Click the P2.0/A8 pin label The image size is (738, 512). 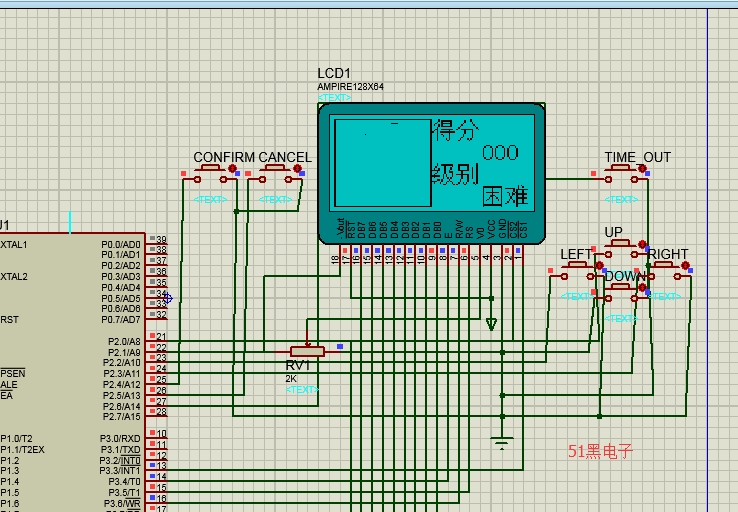(124, 342)
